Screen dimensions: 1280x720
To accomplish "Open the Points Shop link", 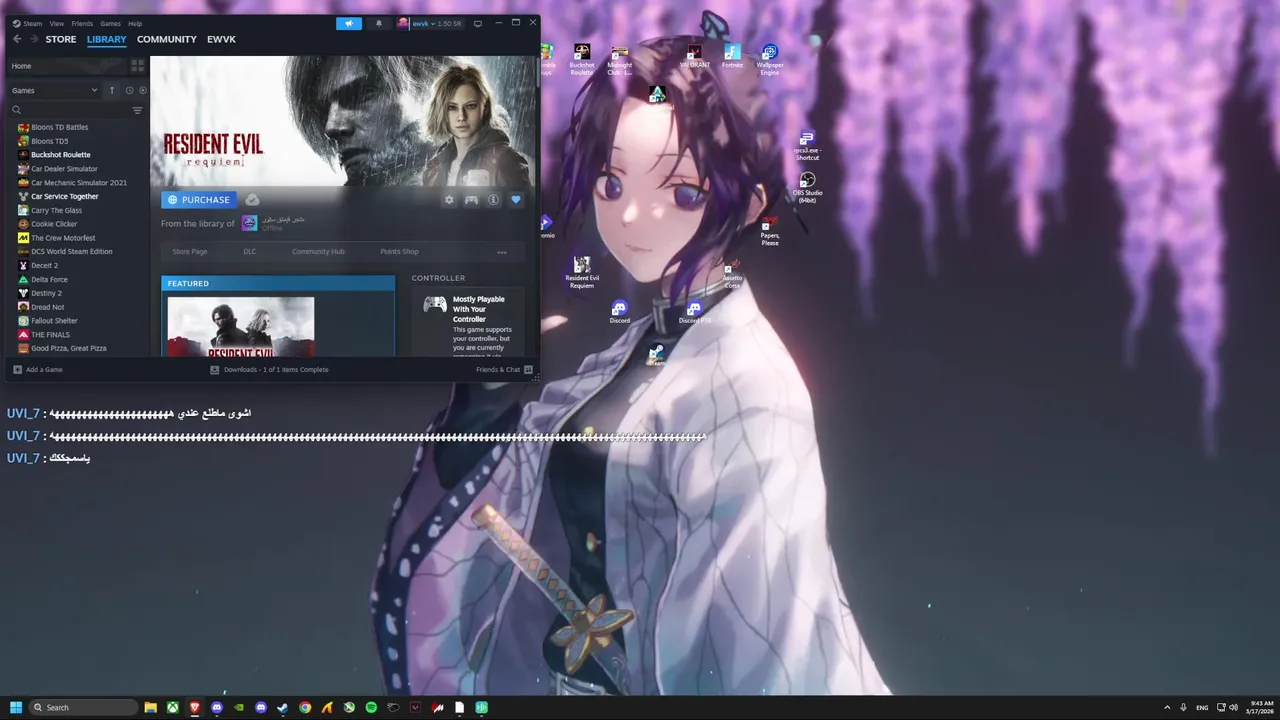I will click(399, 252).
